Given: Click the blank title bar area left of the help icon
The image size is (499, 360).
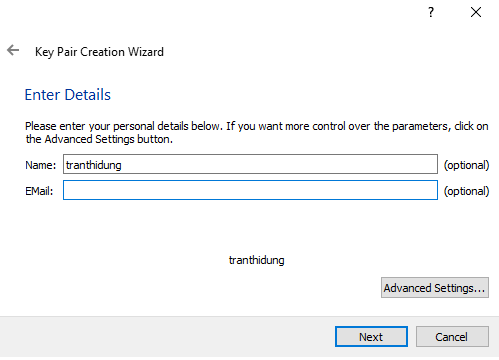Looking at the screenshot, I should pos(213,12).
